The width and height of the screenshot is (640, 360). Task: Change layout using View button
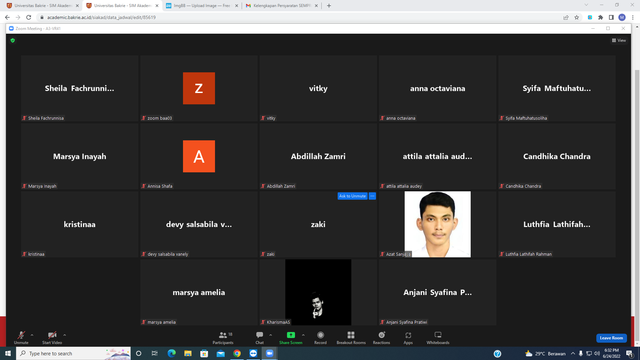point(619,40)
